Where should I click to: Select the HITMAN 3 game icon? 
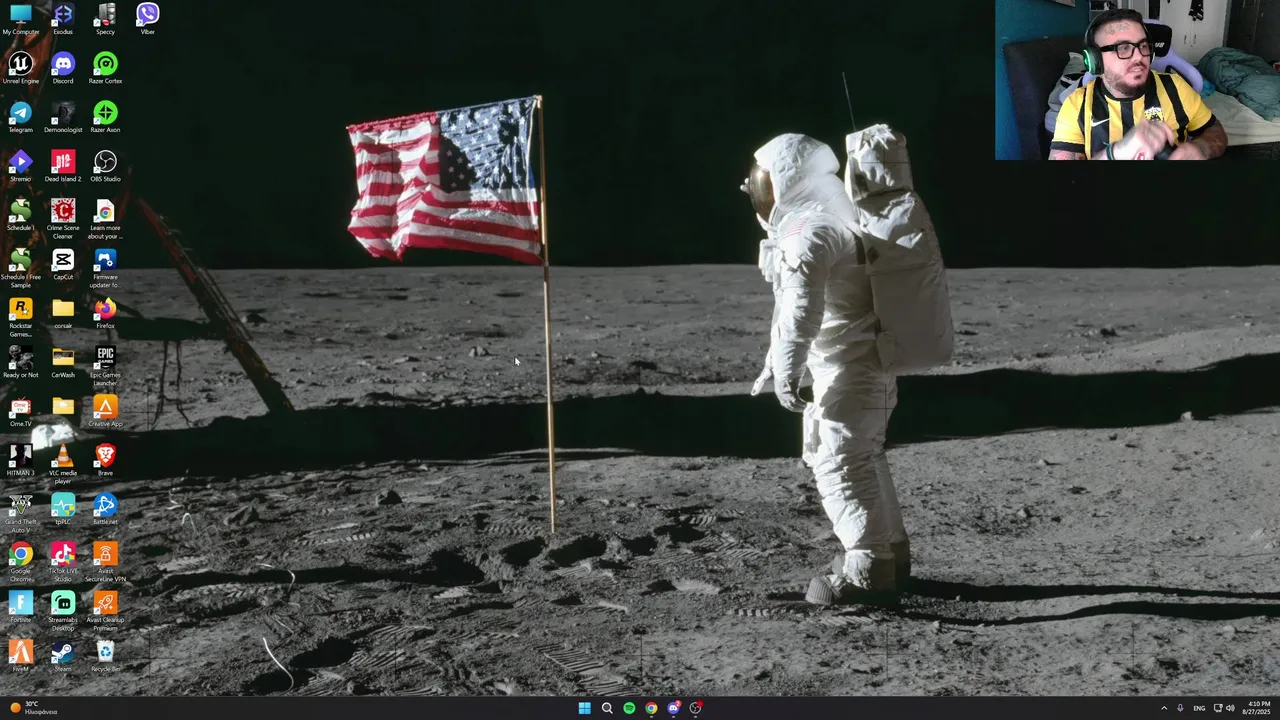coord(20,460)
